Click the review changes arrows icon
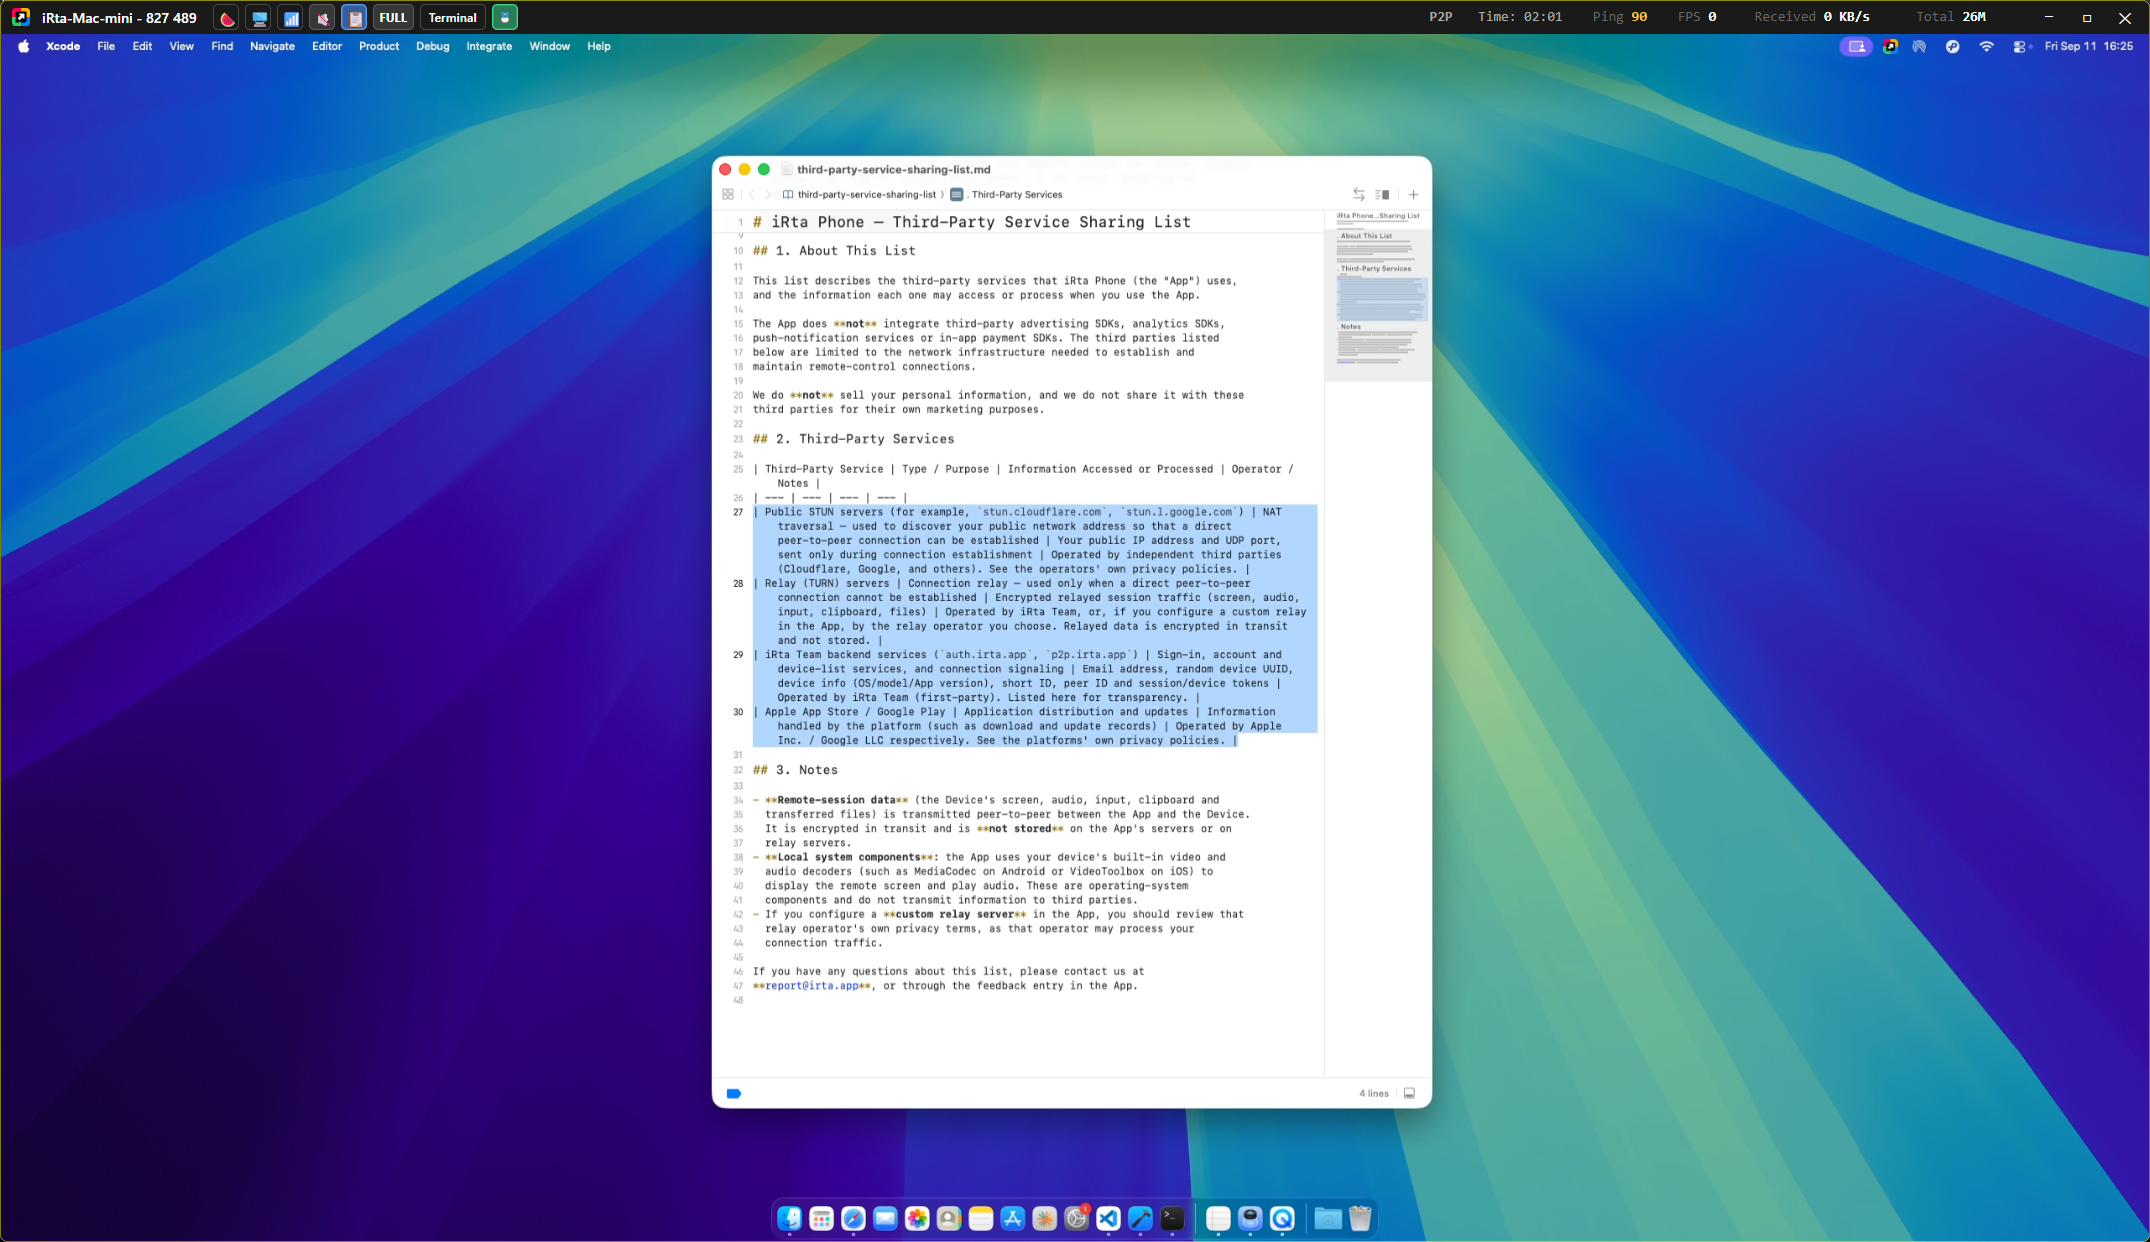 [1358, 195]
